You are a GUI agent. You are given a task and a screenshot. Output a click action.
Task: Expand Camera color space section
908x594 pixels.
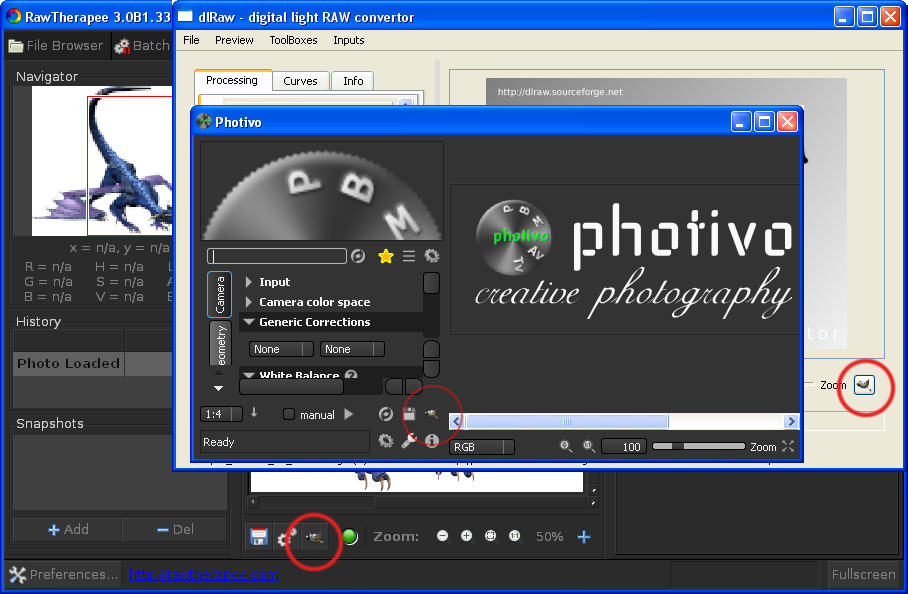tap(248, 302)
